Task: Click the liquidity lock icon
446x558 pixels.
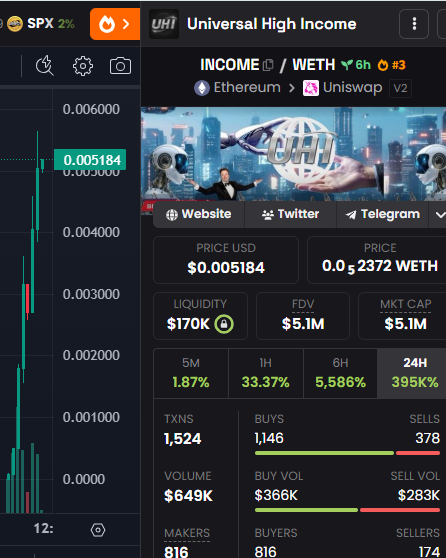Action: (x=224, y=324)
